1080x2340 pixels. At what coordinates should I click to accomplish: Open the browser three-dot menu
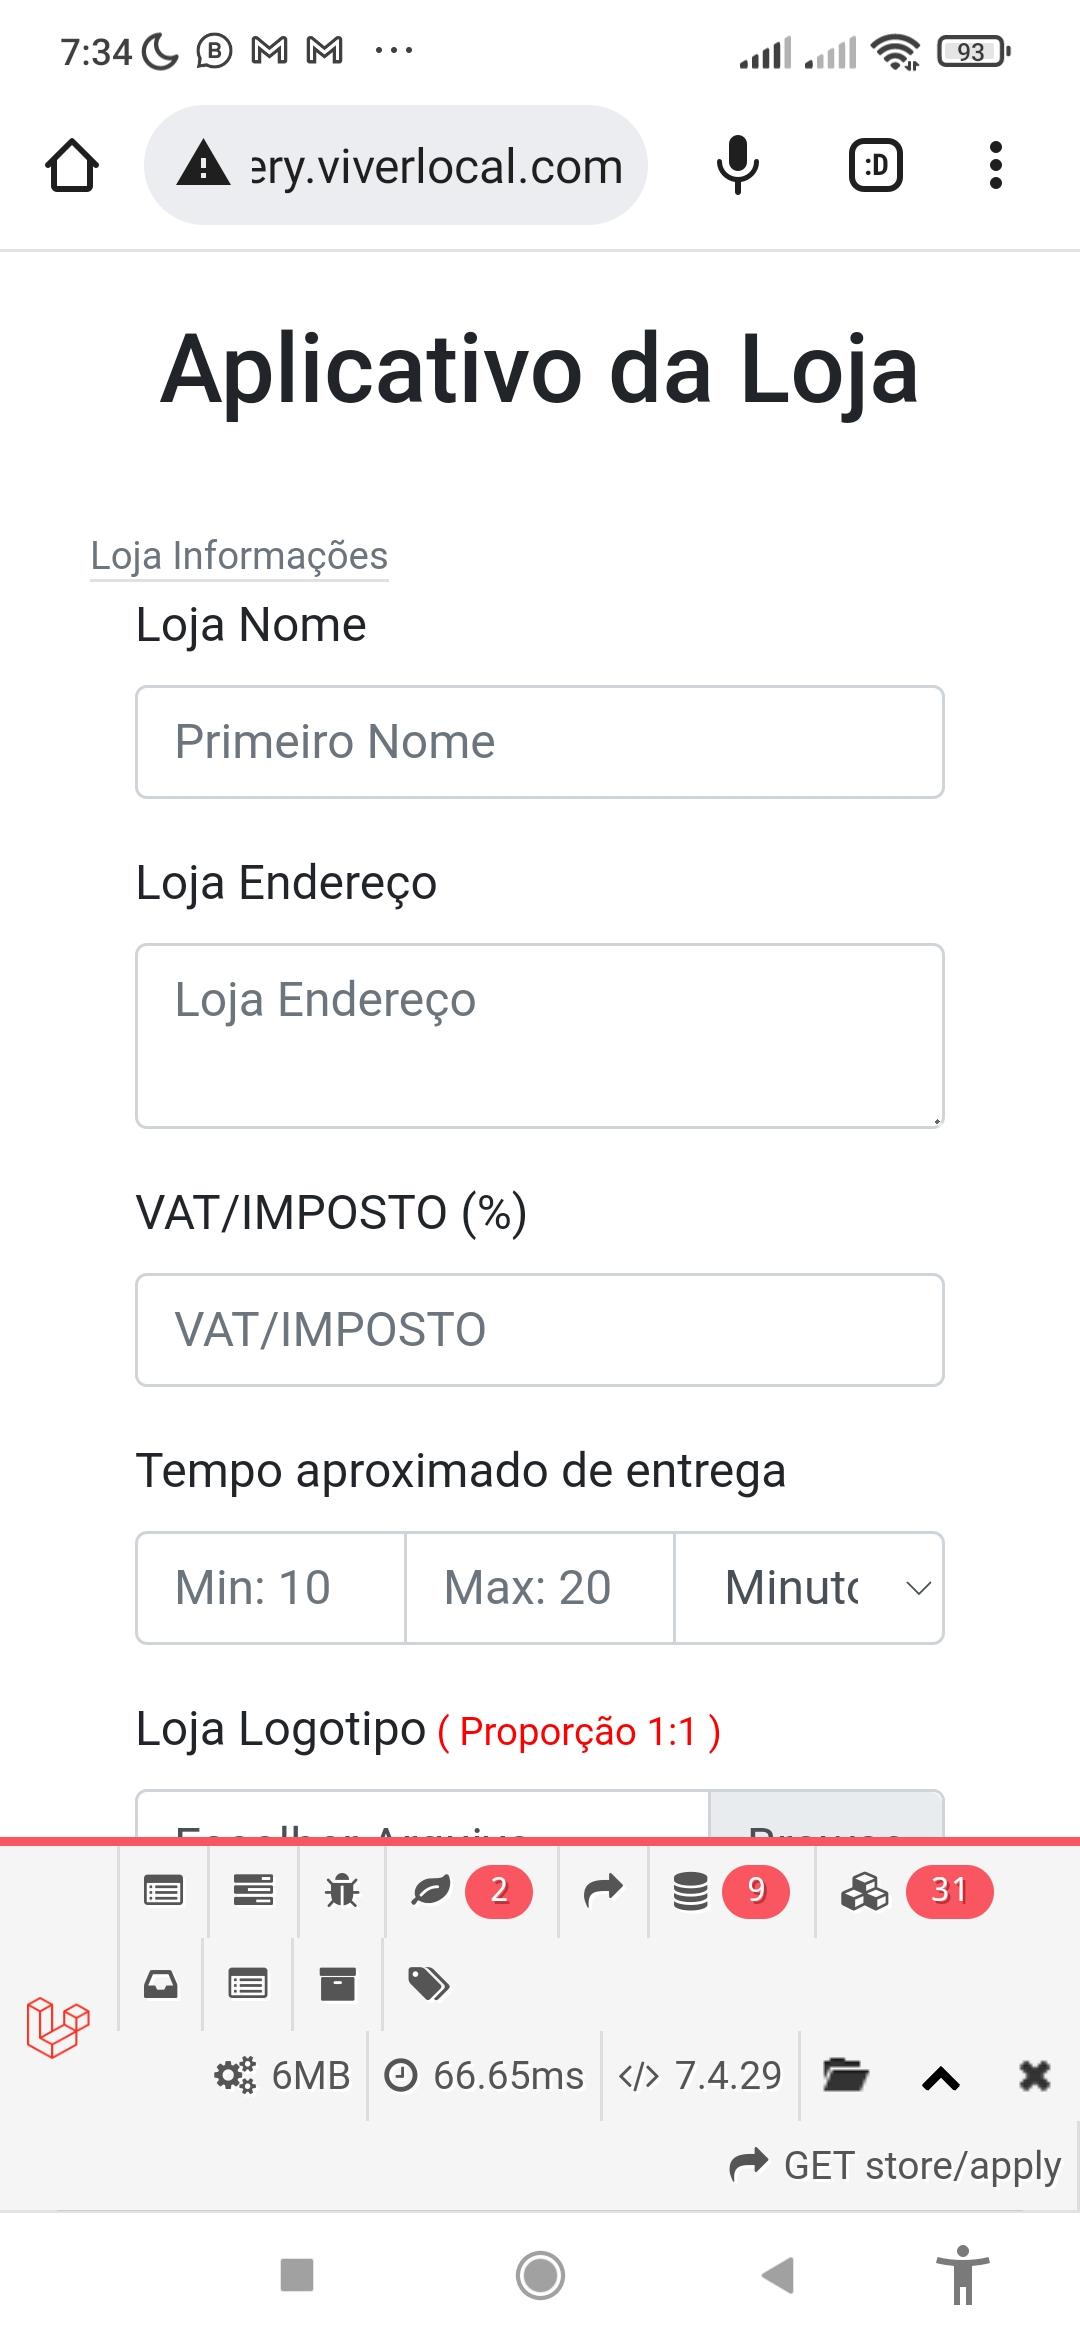(x=995, y=165)
